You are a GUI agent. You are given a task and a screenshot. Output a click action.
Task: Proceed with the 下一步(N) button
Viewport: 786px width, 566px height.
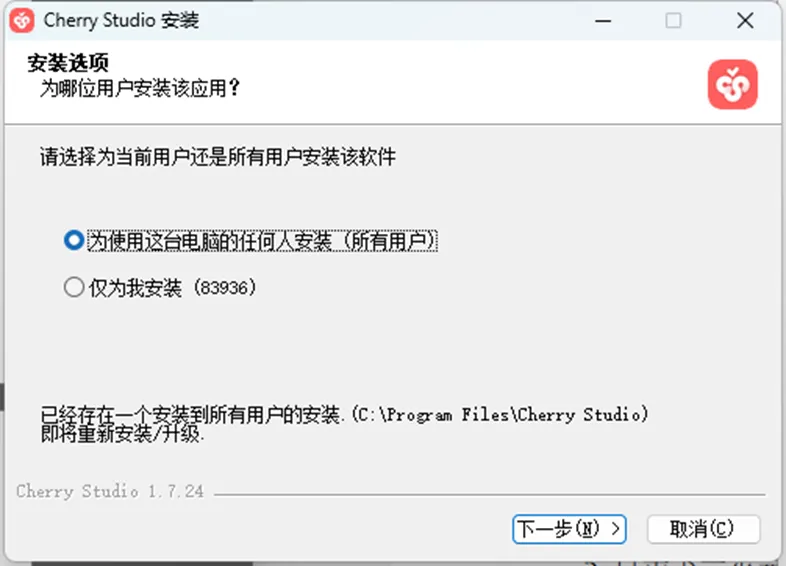(569, 529)
